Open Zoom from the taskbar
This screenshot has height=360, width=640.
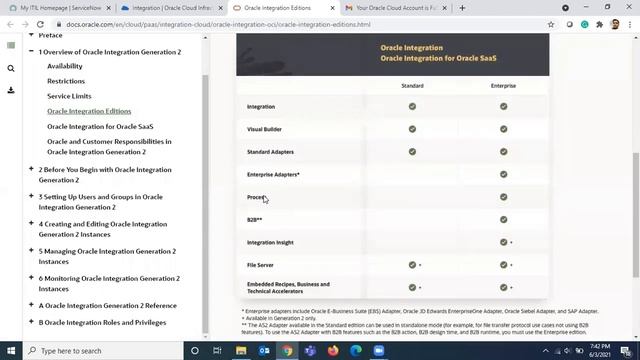(x=379, y=351)
